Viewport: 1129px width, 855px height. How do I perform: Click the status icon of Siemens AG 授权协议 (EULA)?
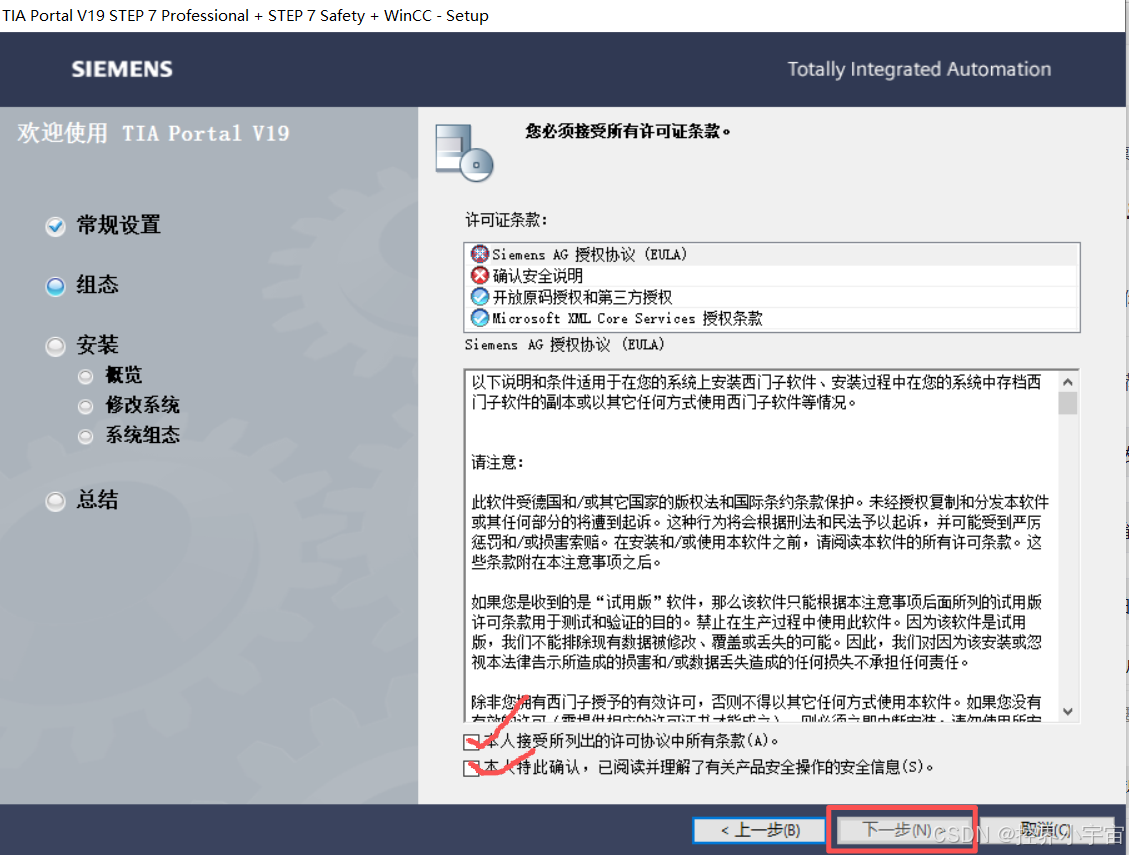480,254
